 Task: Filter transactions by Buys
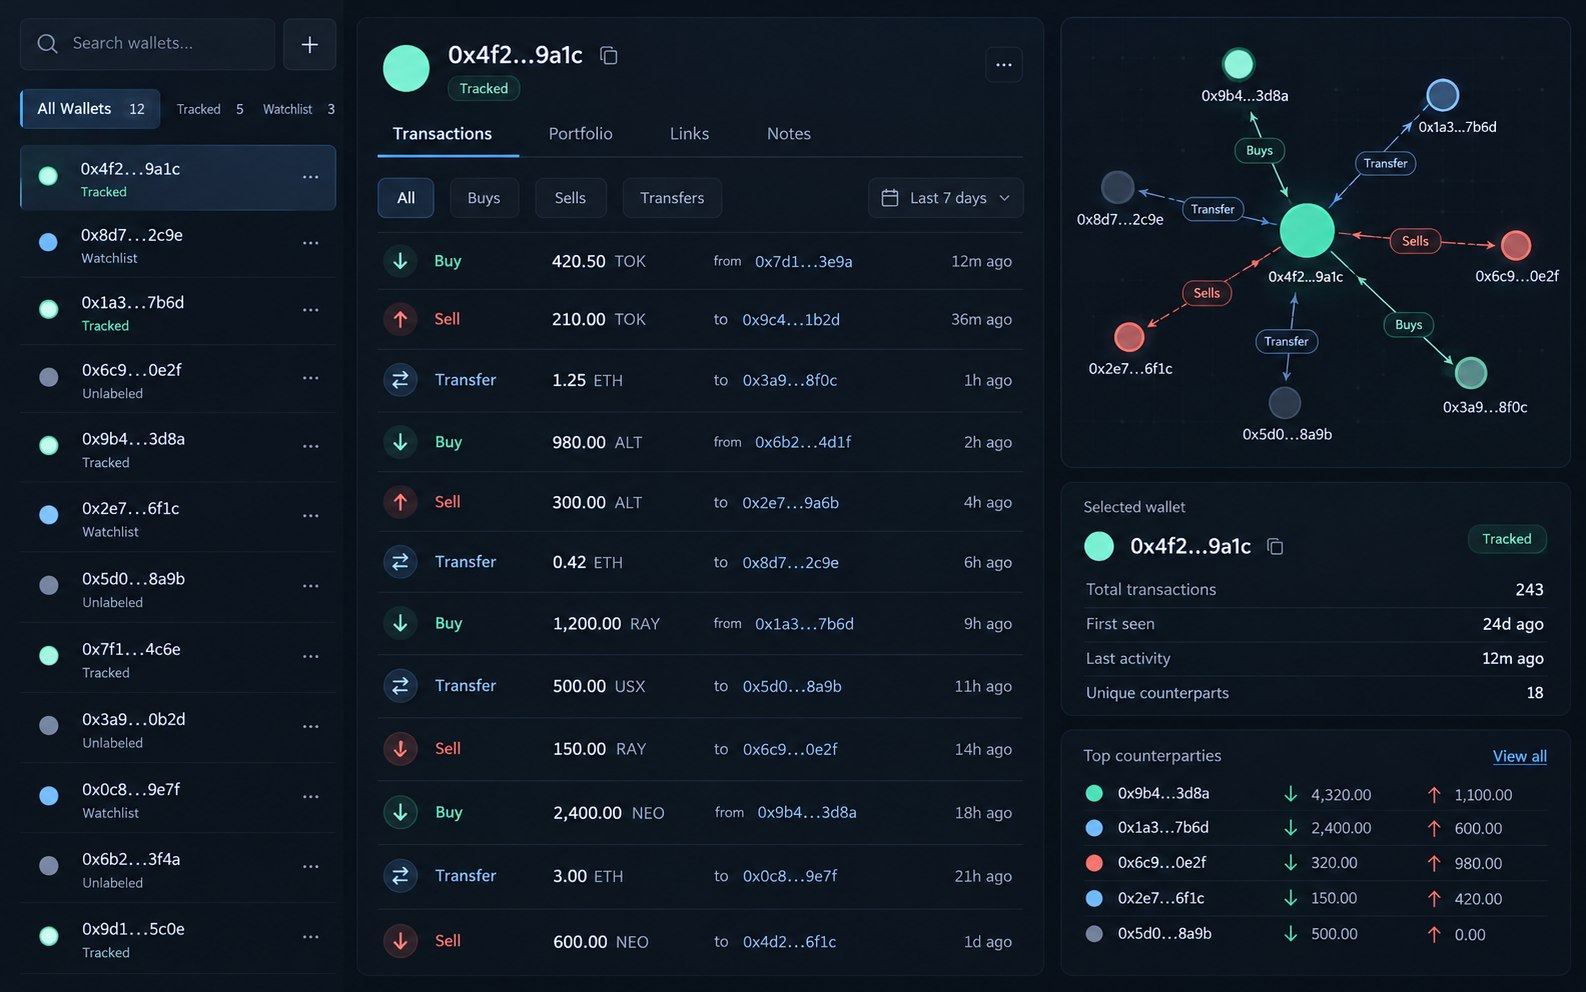[484, 198]
